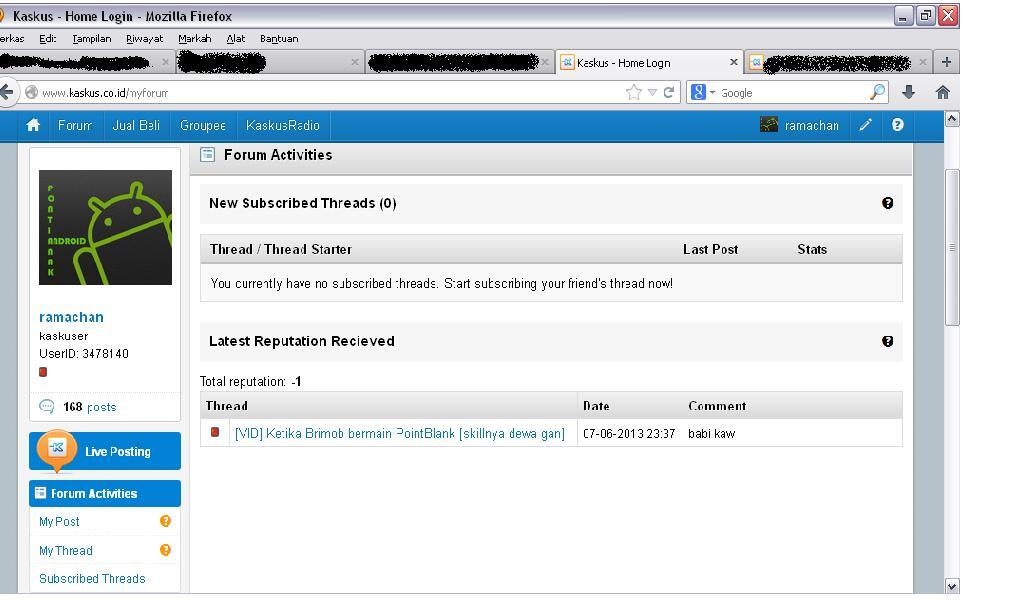Click the vertical scrollbar thumb
Image resolution: width=1024 pixels, height=600 pixels.
pos(952,247)
